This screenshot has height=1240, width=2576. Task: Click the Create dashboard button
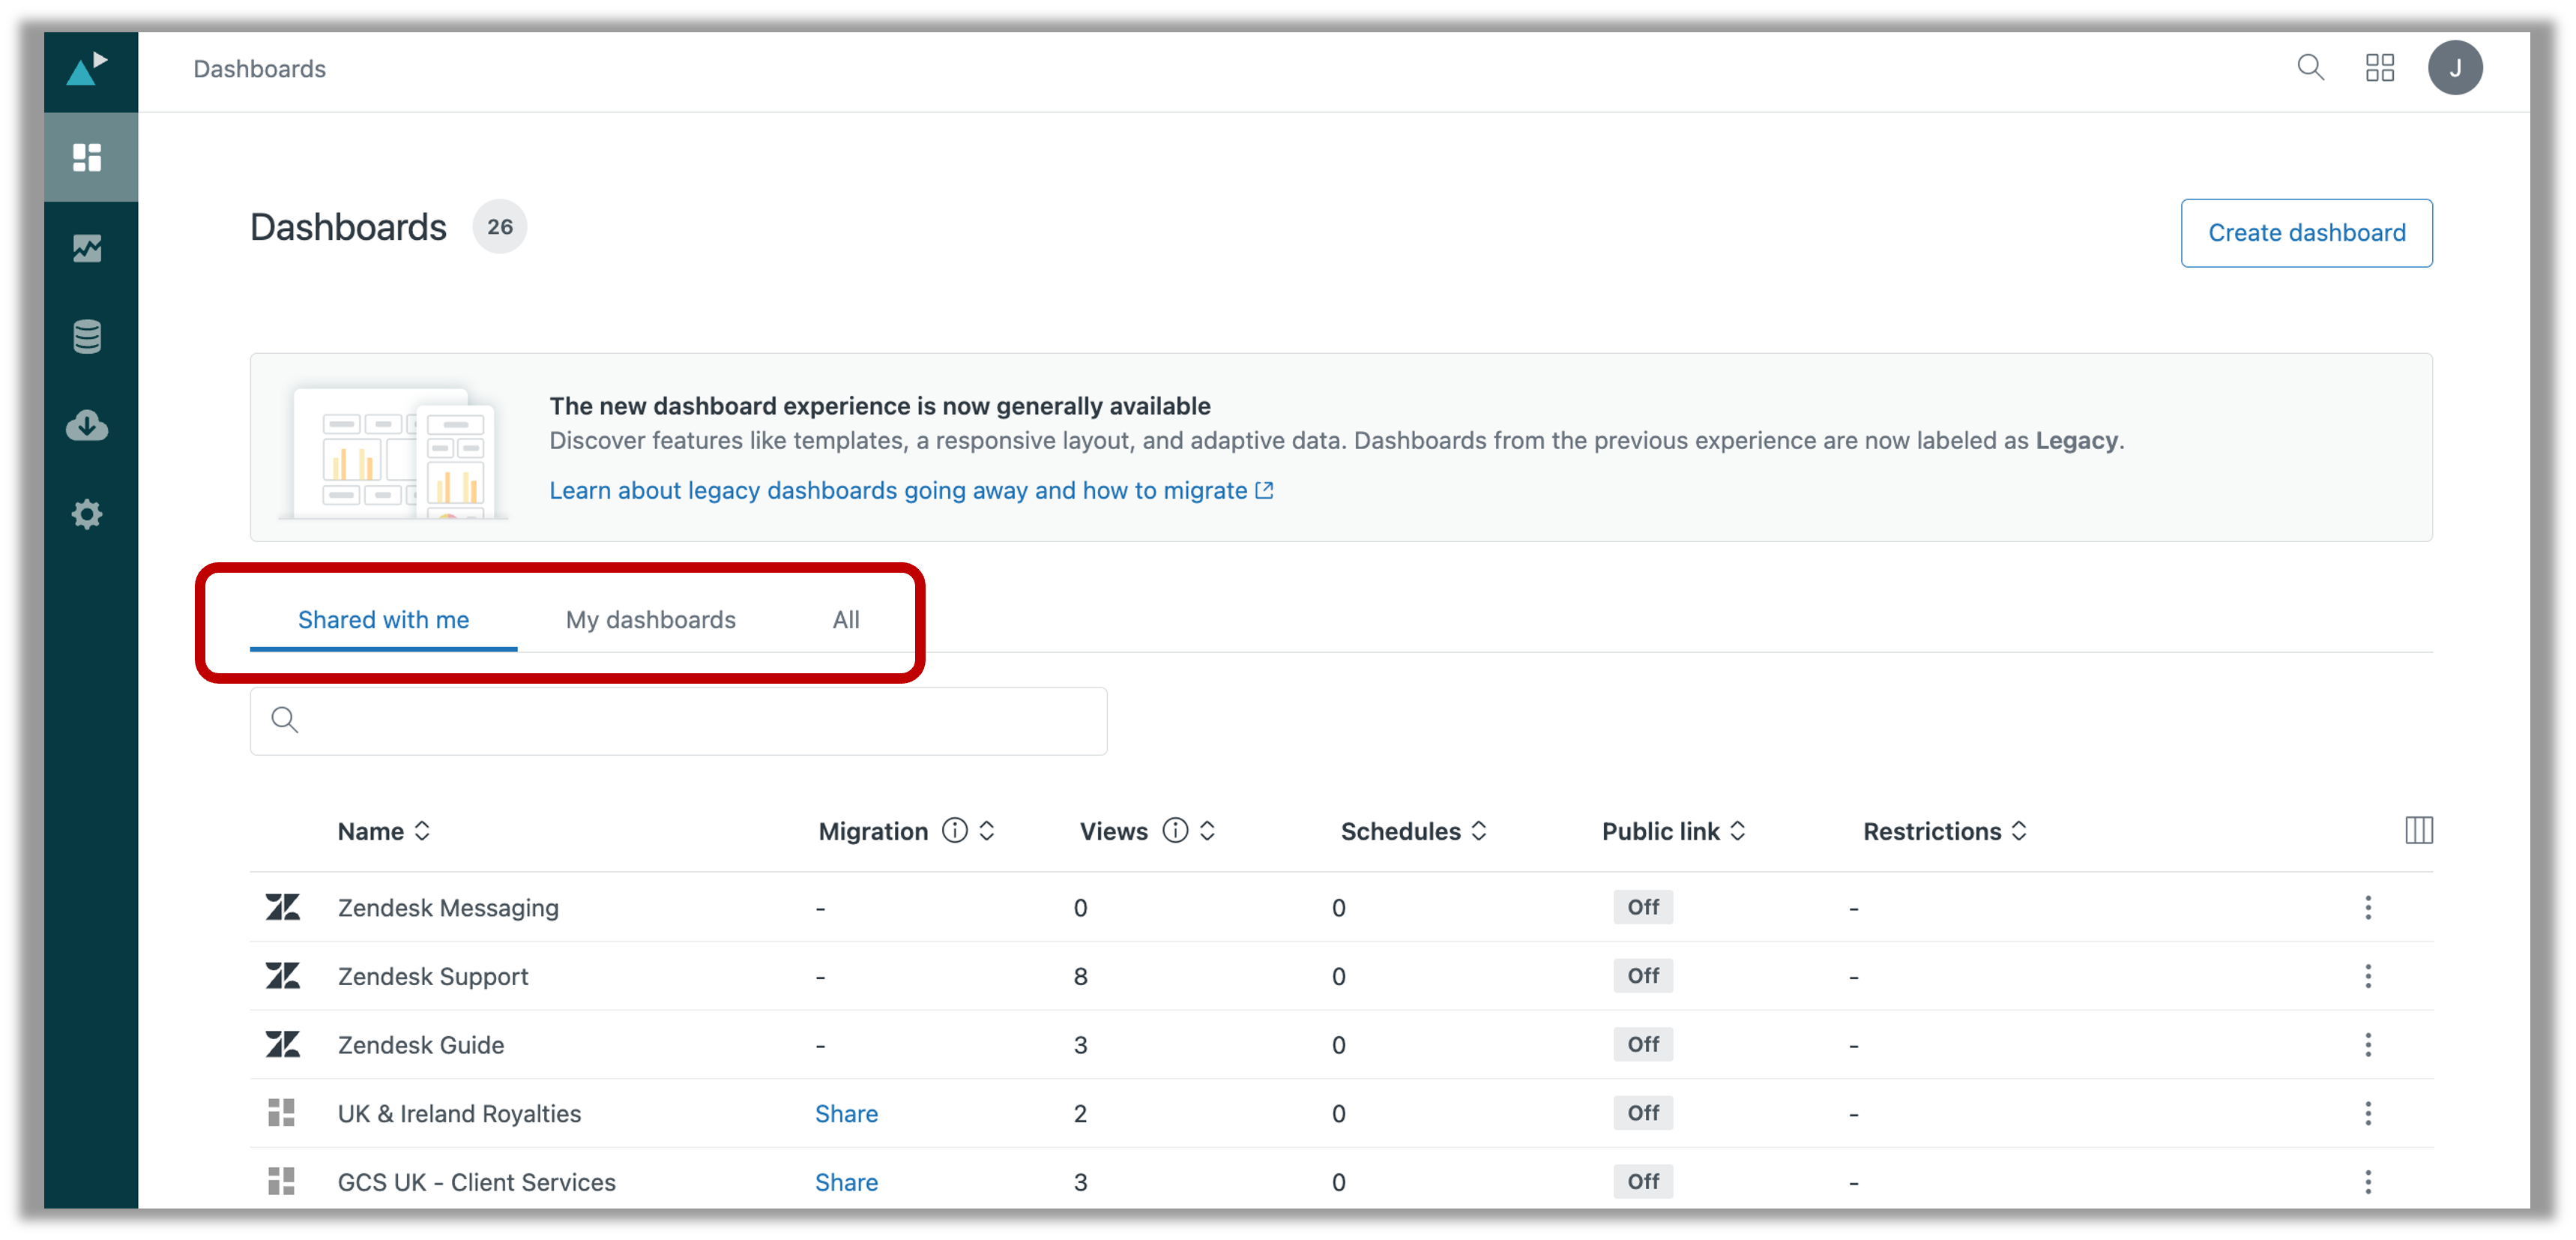coord(2306,233)
